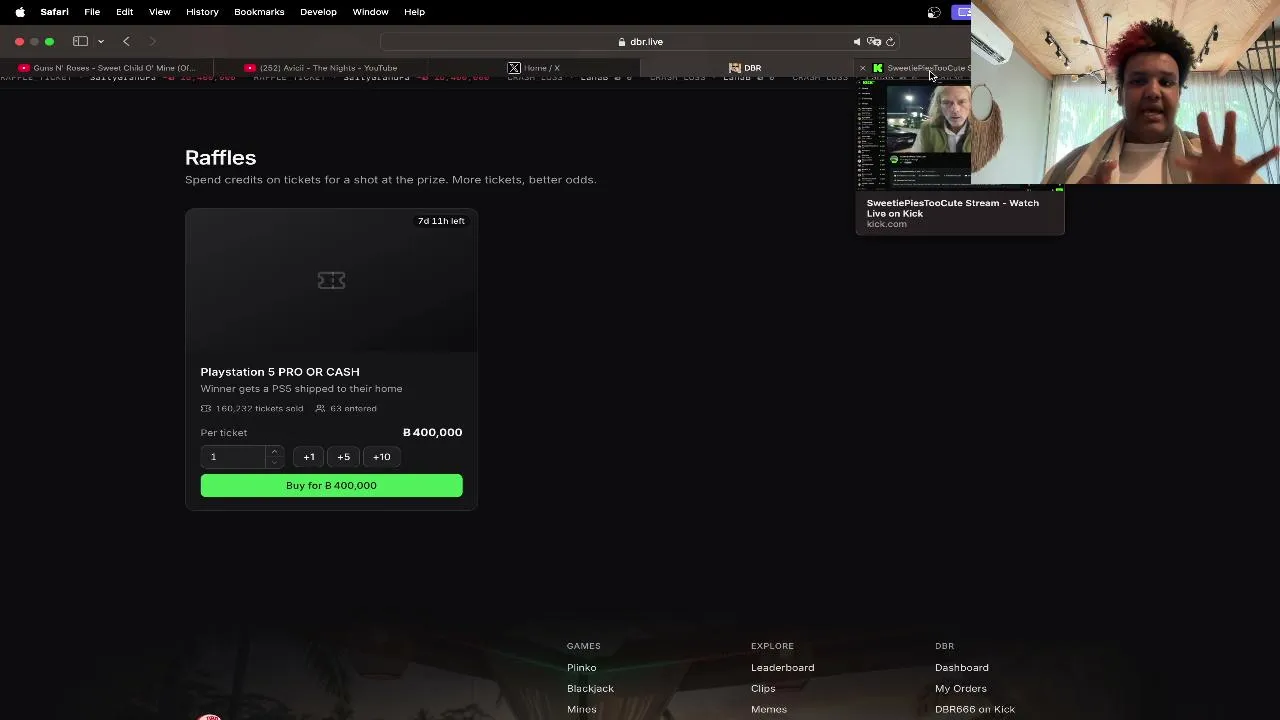The height and width of the screenshot is (720, 1280).
Task: Select the DBR tab
Action: click(745, 68)
